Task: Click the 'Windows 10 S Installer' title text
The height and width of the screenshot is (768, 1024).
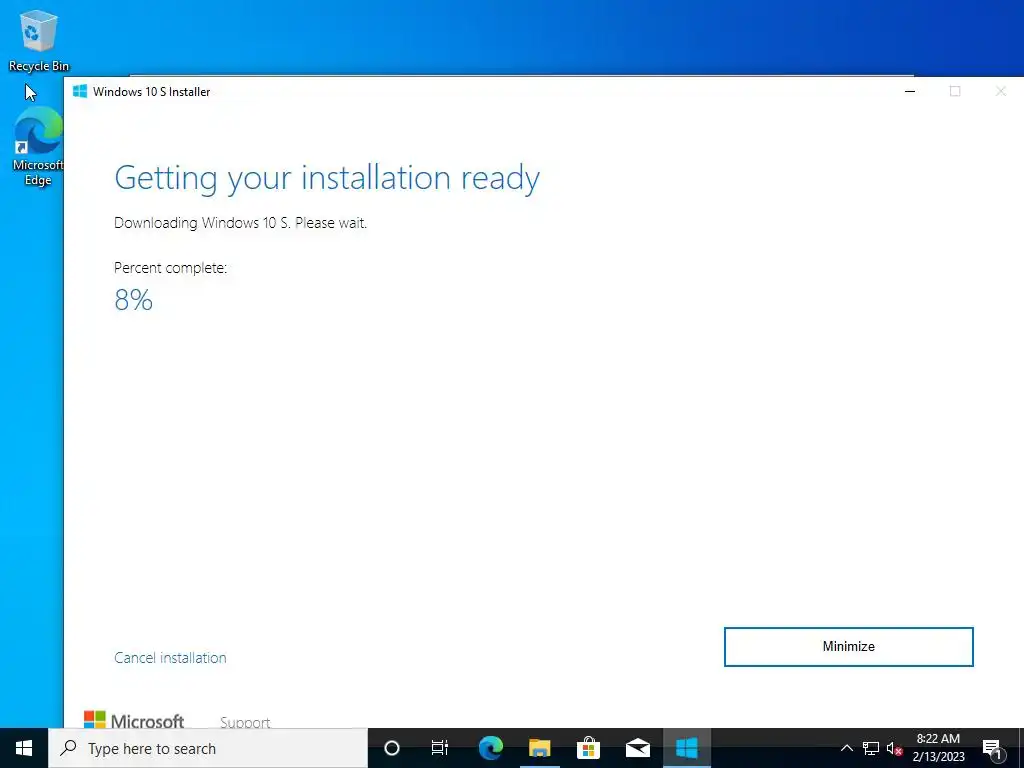Action: click(152, 91)
